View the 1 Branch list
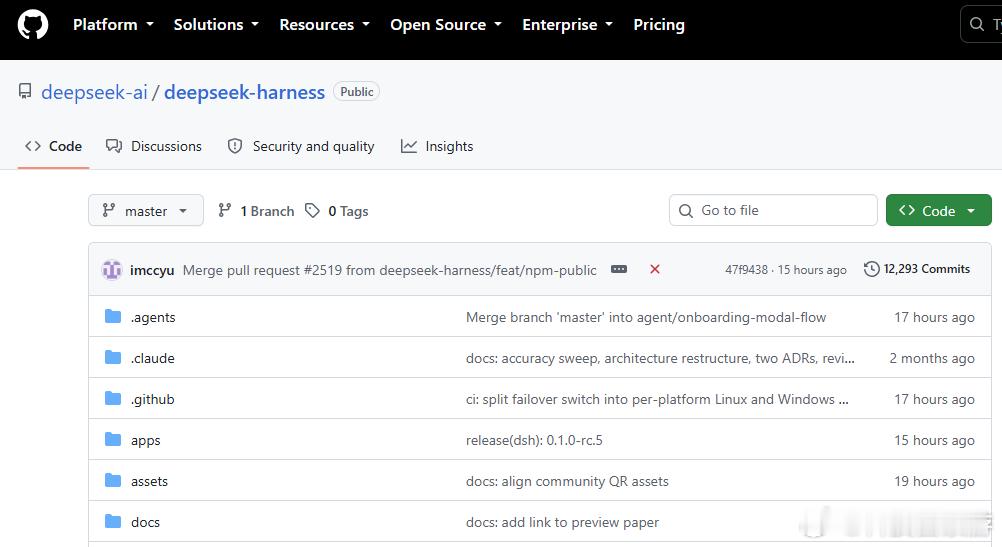Screen dimensions: 1002x547 [256, 211]
